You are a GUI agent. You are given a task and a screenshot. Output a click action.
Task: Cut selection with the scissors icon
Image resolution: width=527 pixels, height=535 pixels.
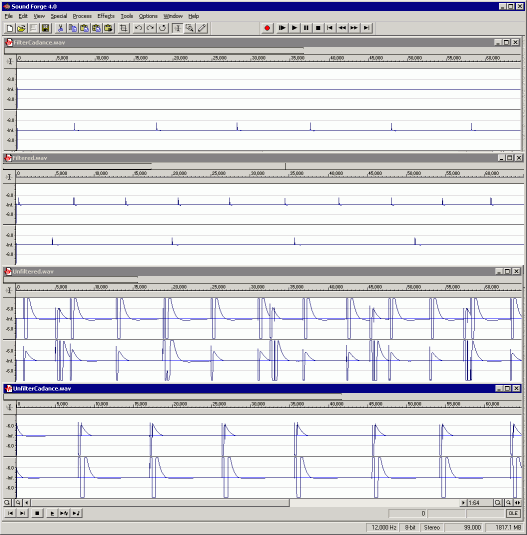pyautogui.click(x=60, y=28)
